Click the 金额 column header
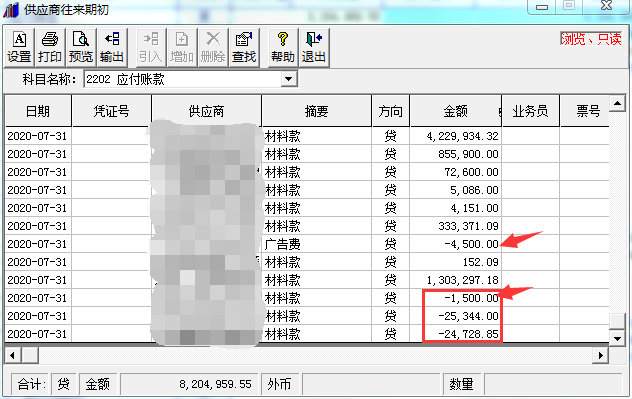The image size is (632, 399). point(455,111)
